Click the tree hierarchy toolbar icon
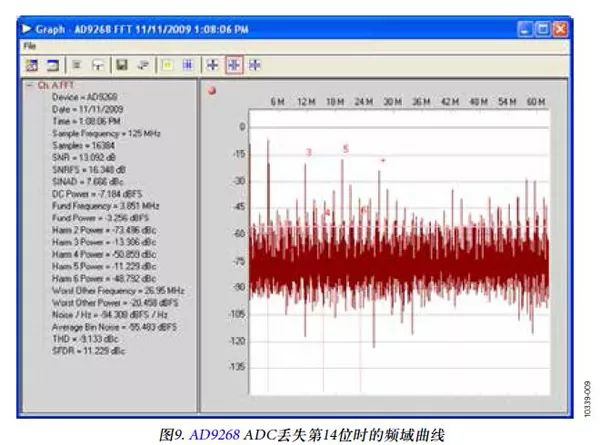This screenshot has height=445, width=600. (x=98, y=65)
